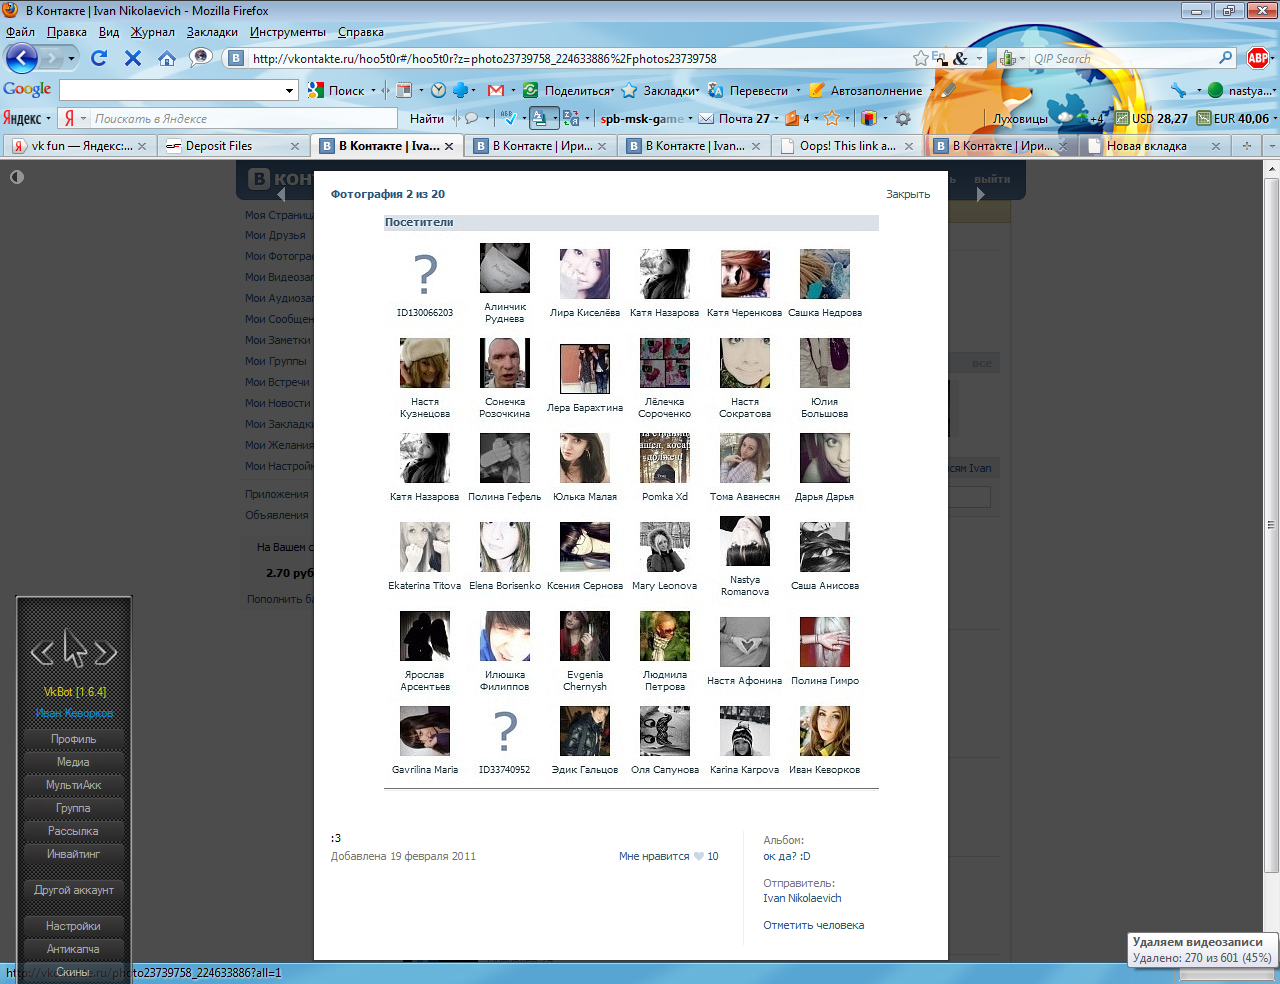Click VkBot Медиа button
The height and width of the screenshot is (984, 1280).
click(x=74, y=762)
